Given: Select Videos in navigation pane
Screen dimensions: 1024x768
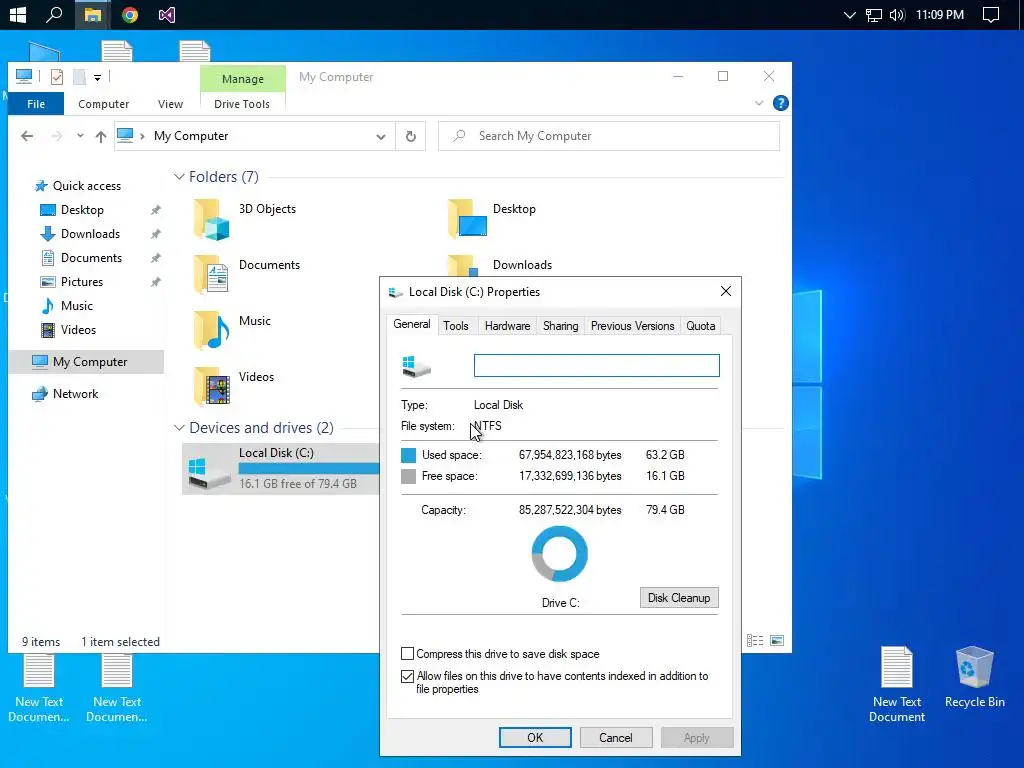Looking at the screenshot, I should 78,330.
